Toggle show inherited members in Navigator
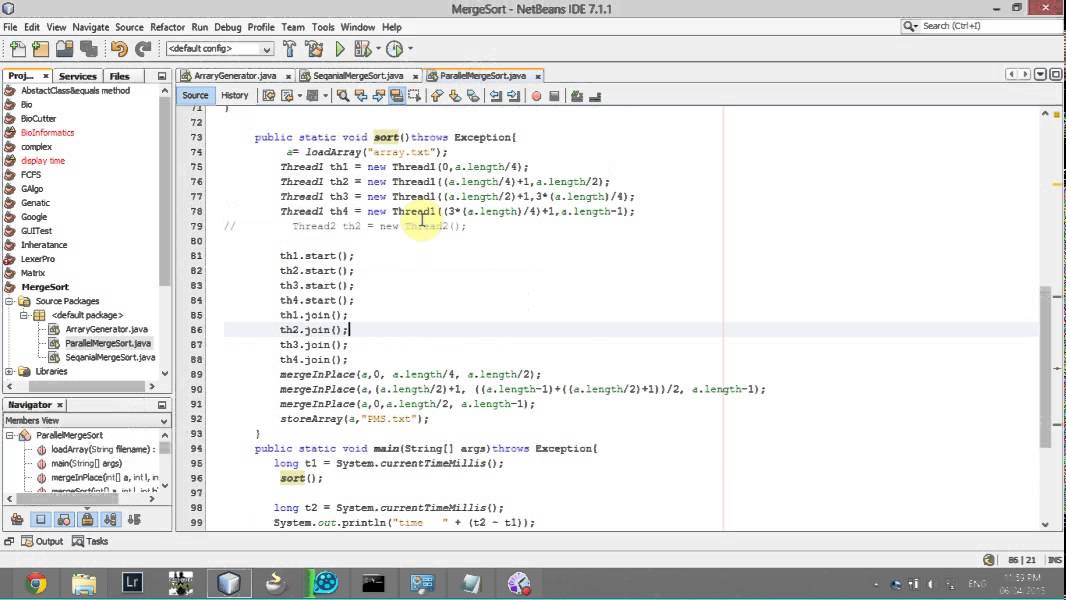The image size is (1066, 600). [x=17, y=520]
